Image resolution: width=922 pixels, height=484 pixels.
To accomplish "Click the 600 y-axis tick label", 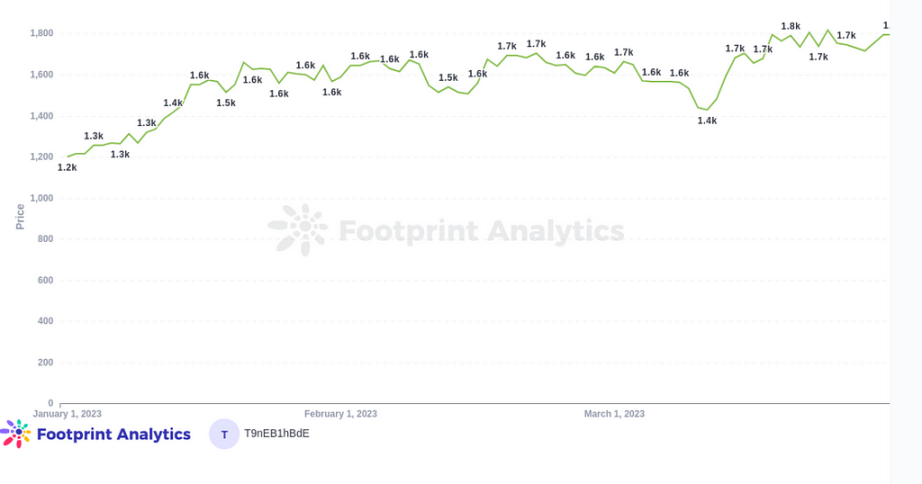I will [46, 280].
